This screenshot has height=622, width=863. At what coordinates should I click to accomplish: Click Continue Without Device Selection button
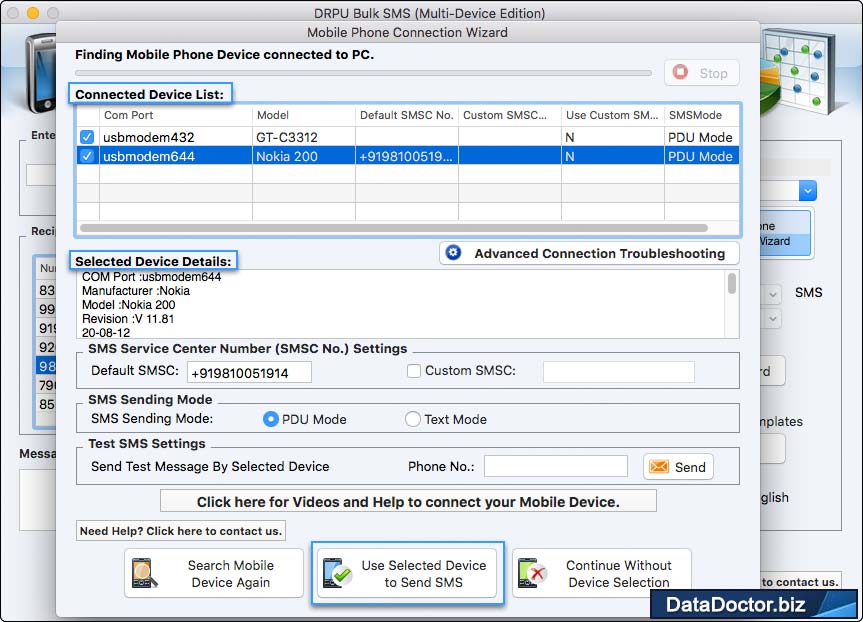(x=602, y=574)
